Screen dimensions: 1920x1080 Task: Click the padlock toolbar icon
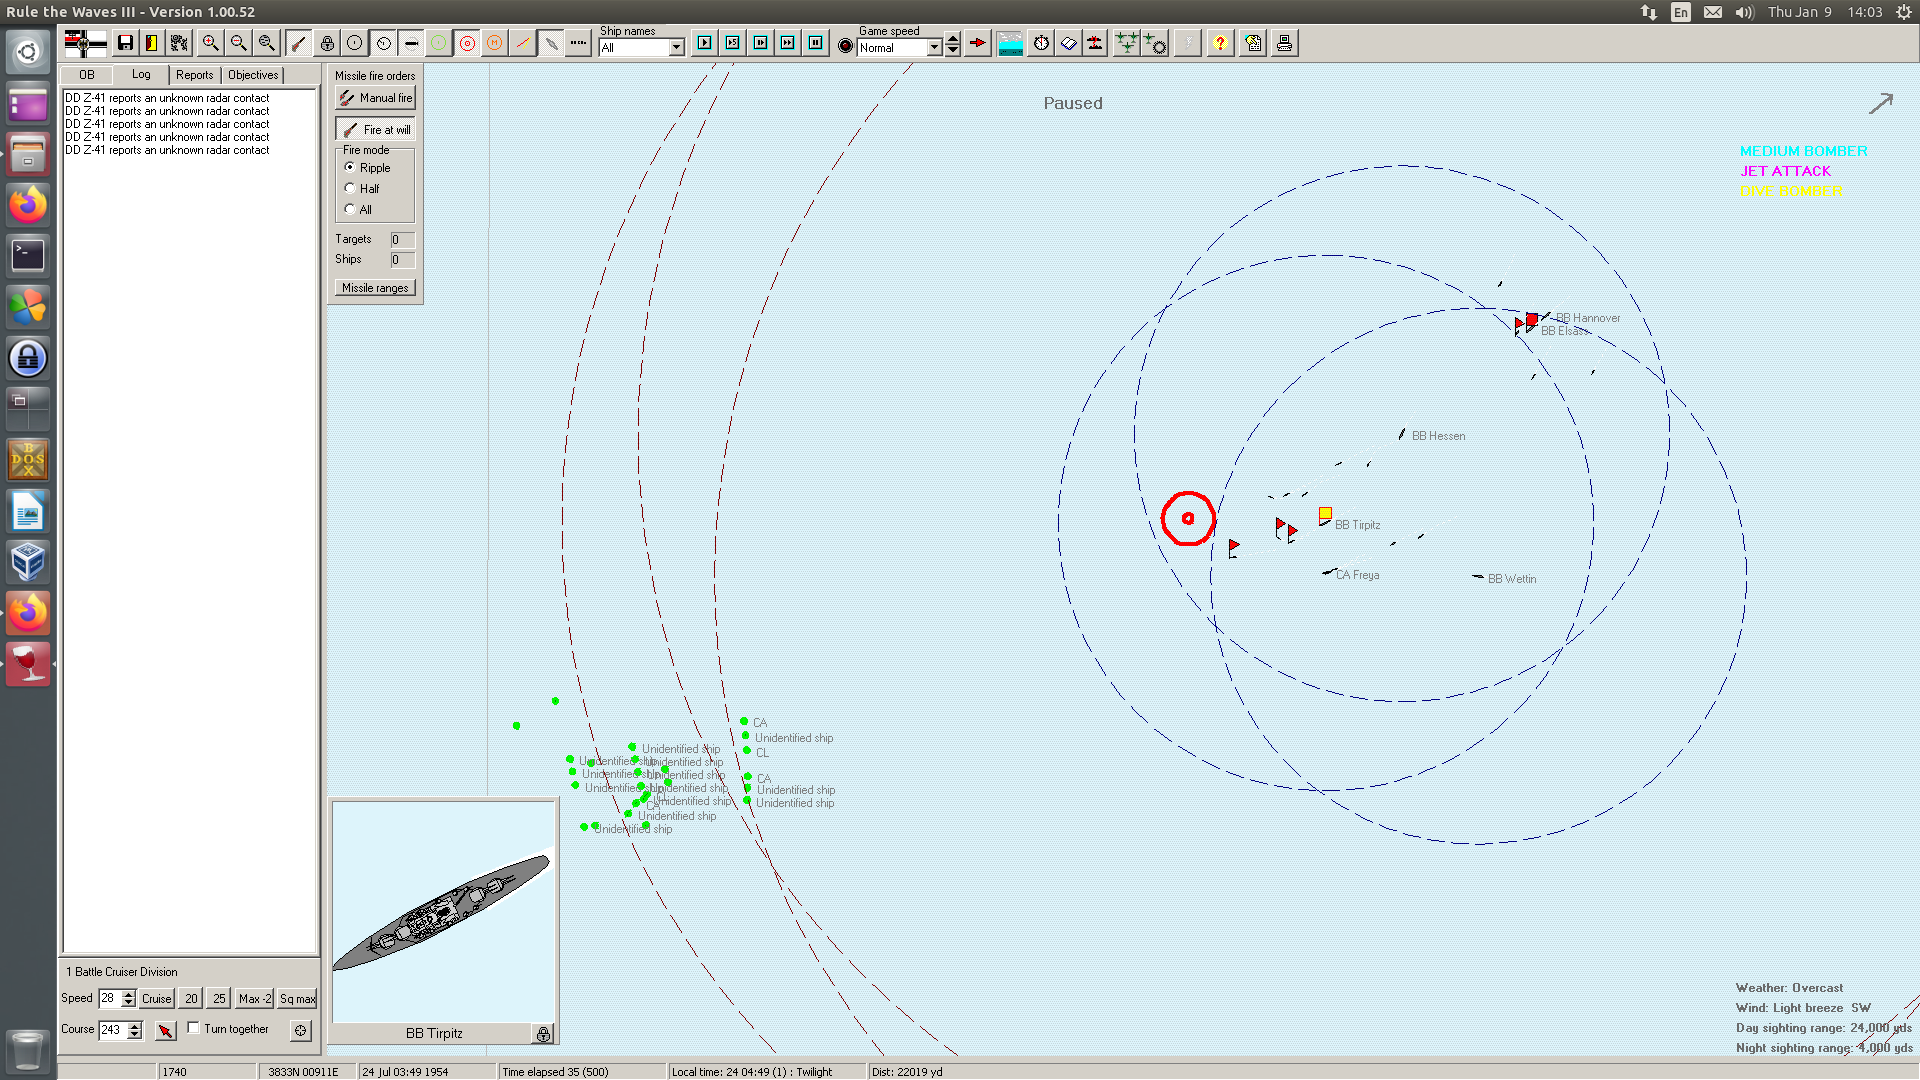click(x=327, y=43)
